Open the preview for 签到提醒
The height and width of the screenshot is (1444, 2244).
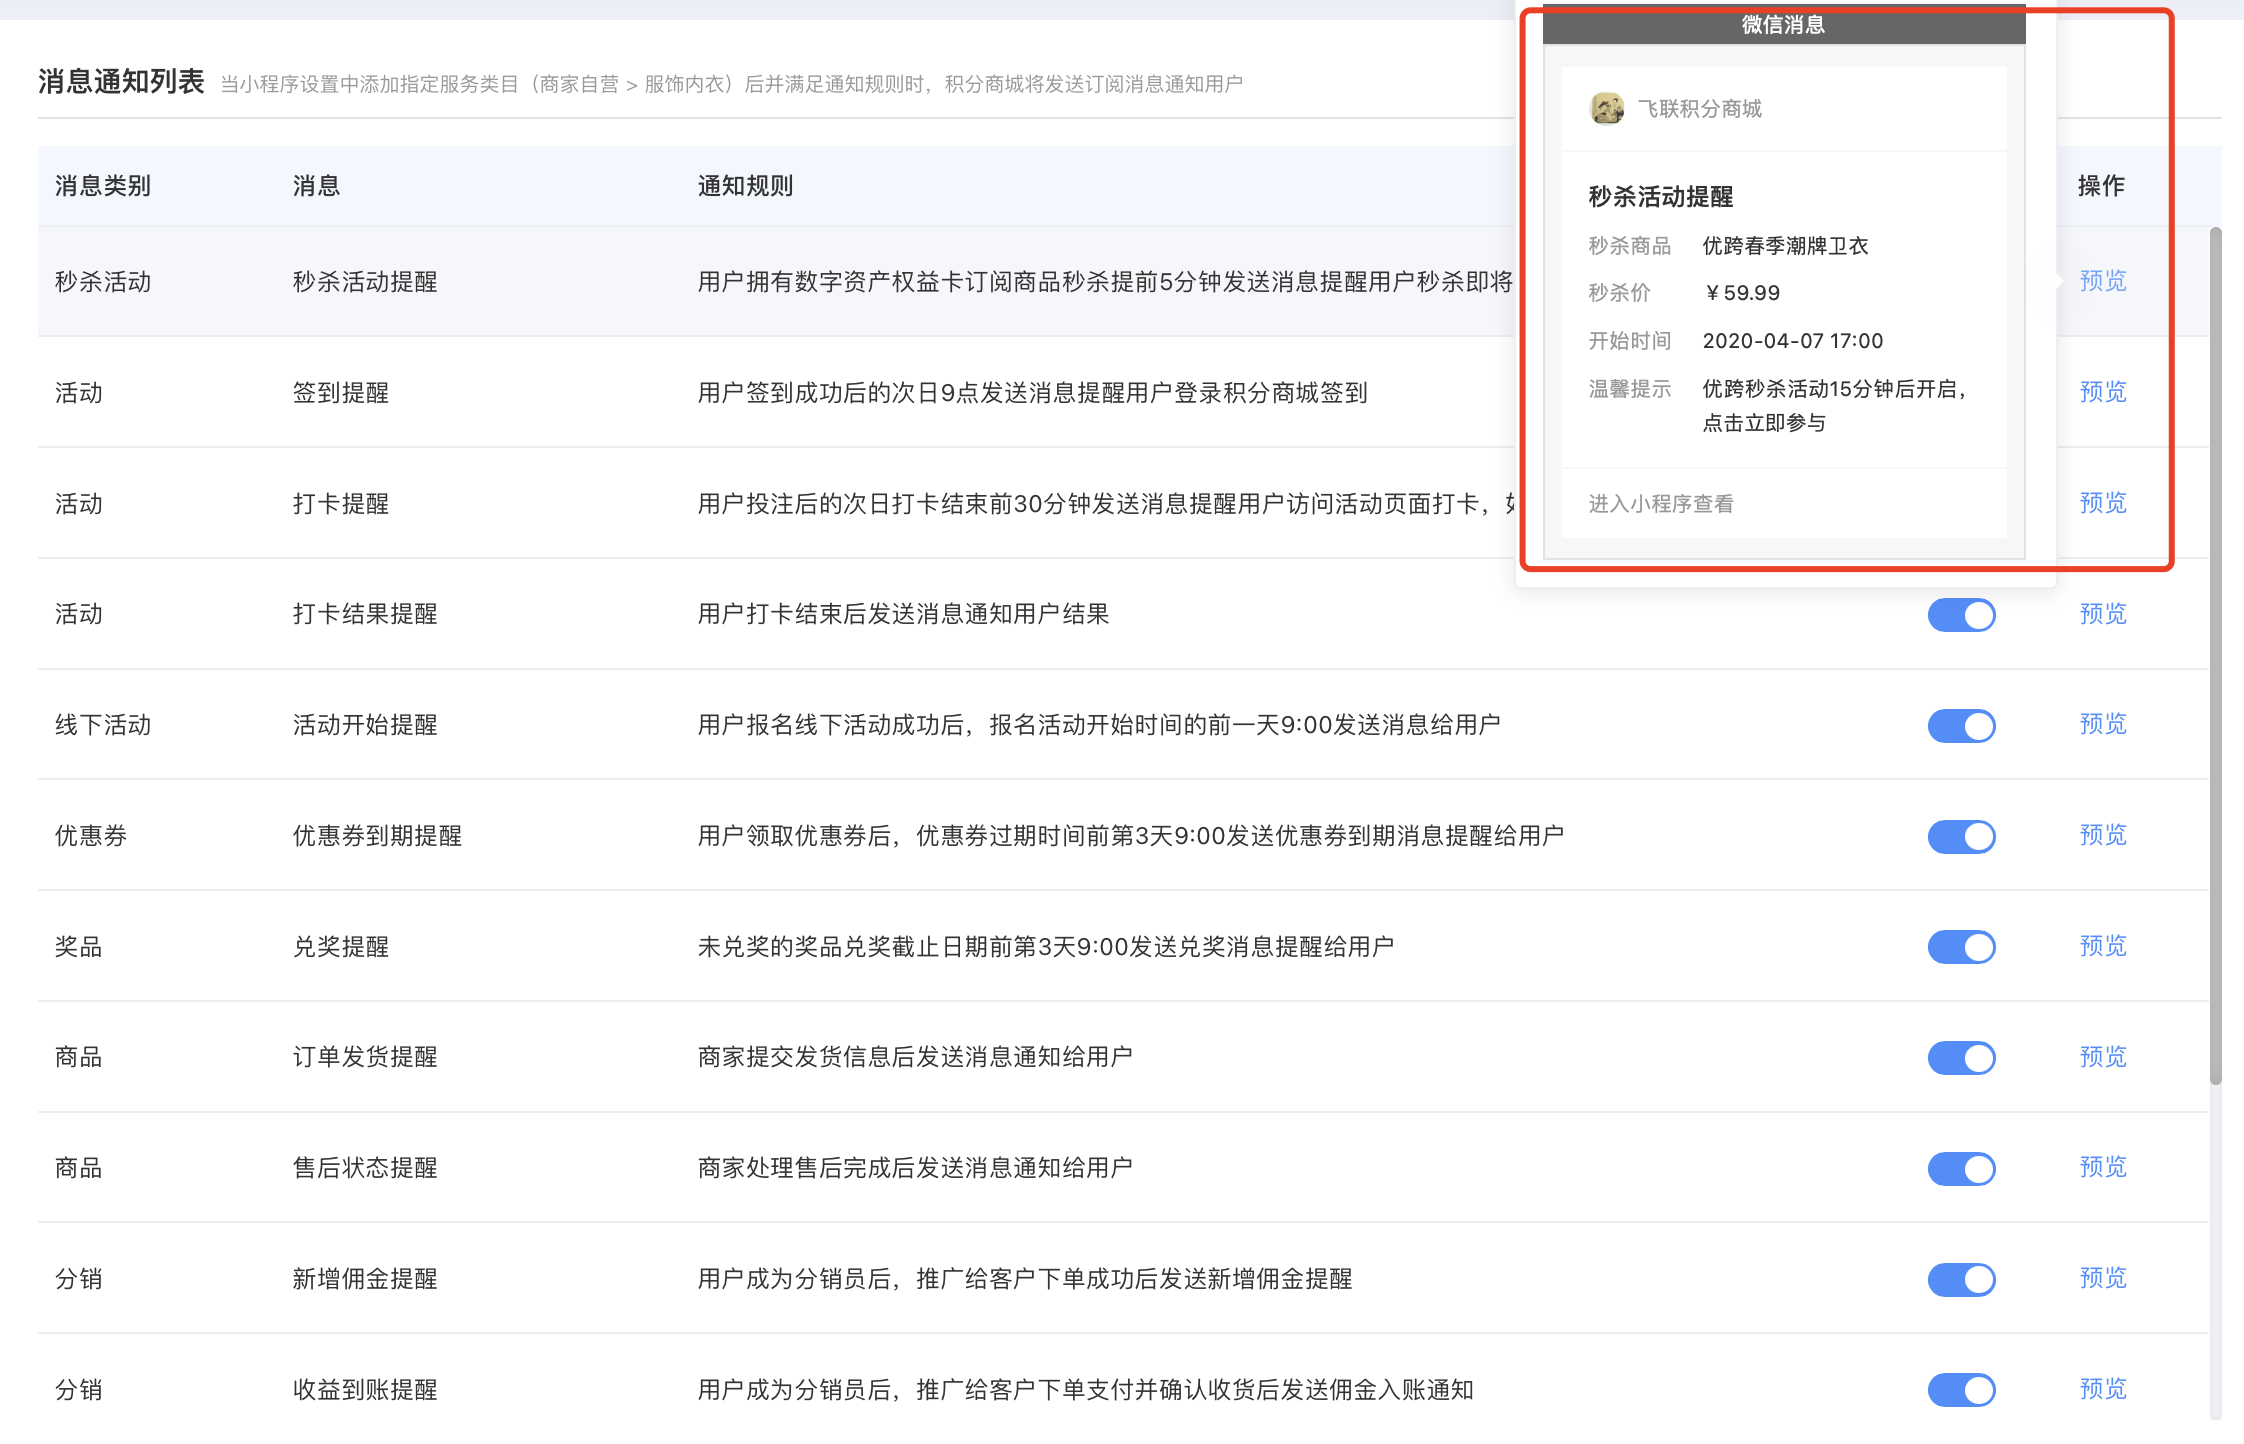tap(2102, 392)
